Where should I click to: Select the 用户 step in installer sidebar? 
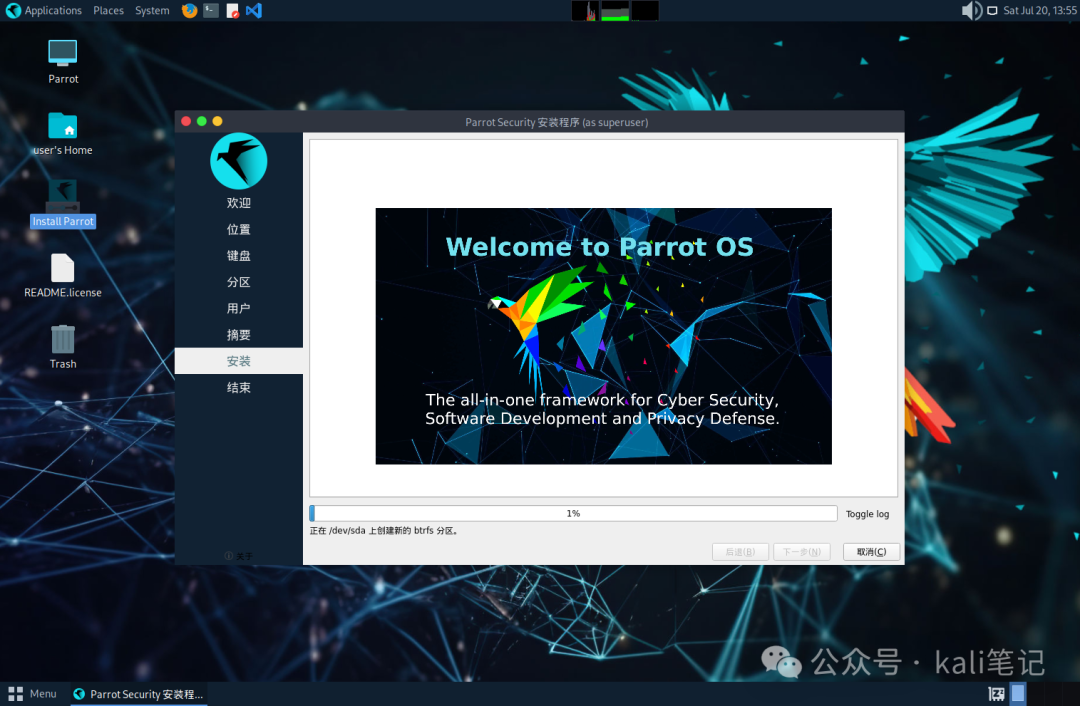point(238,309)
